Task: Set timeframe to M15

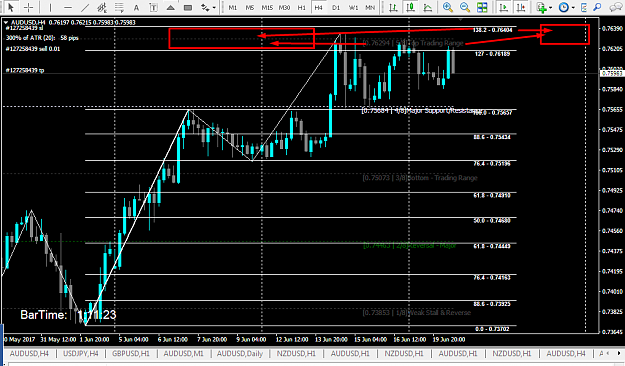Action: [267, 8]
